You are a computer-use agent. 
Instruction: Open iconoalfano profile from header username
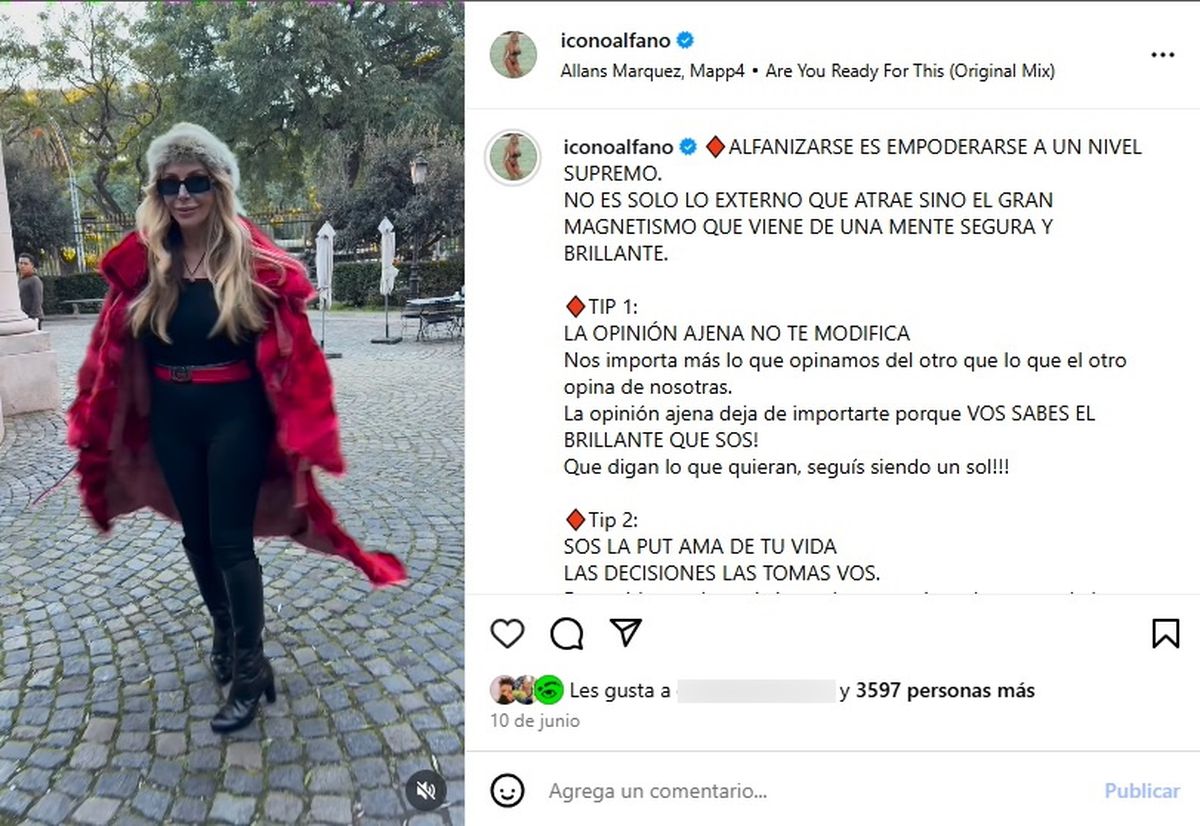pos(617,41)
